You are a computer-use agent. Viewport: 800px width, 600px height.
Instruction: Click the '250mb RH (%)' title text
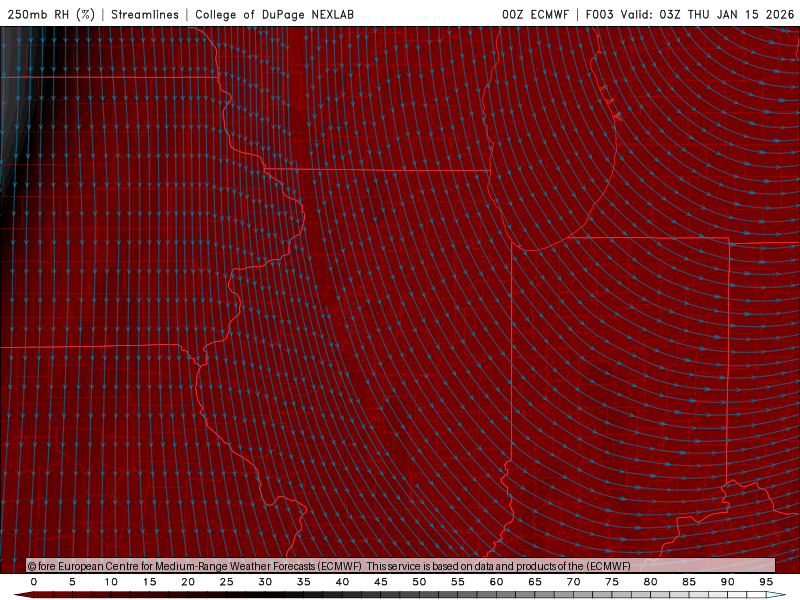tap(51, 14)
